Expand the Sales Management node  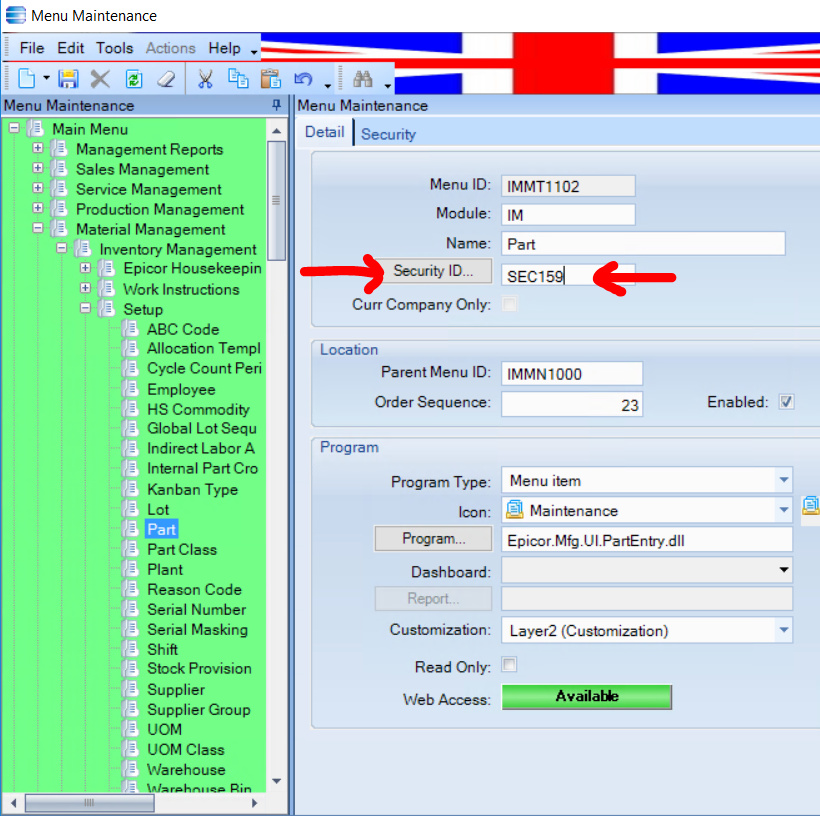click(x=38, y=168)
